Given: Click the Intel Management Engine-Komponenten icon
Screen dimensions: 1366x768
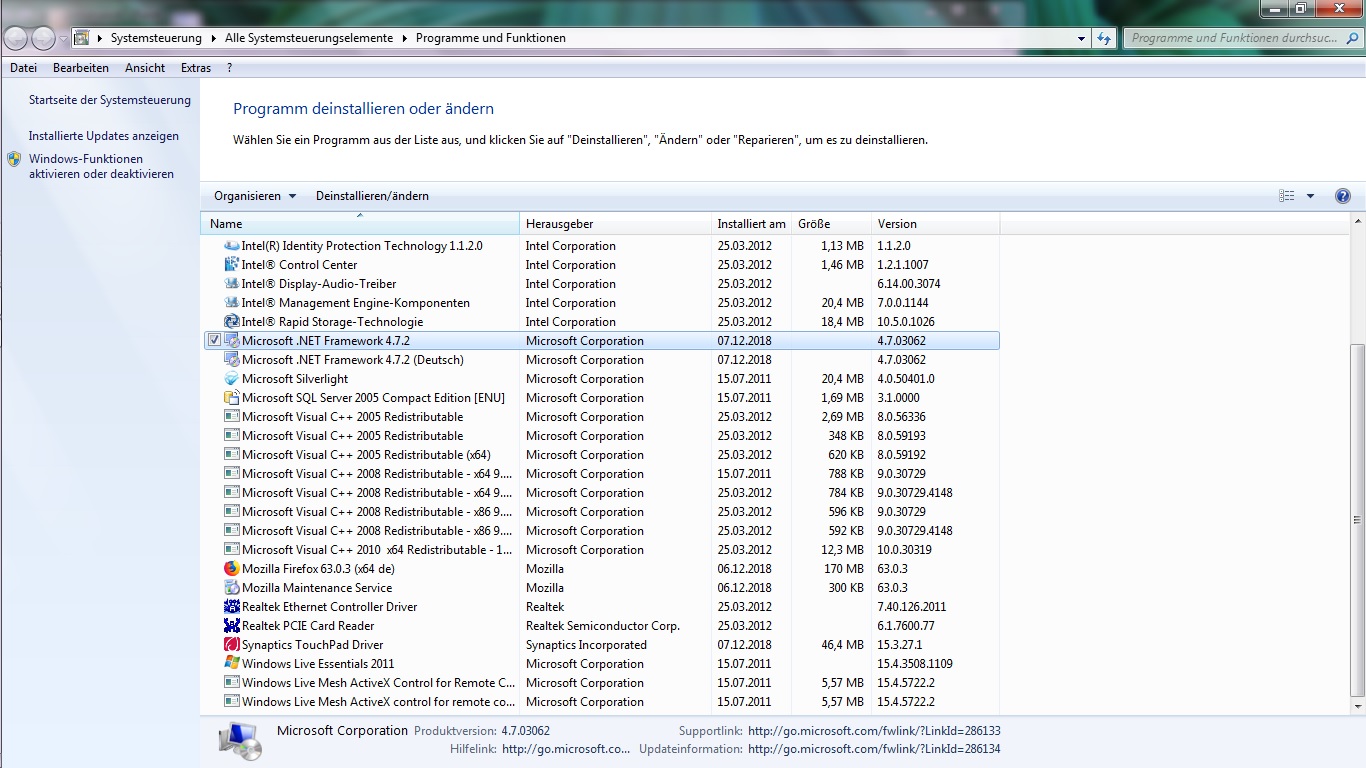Looking at the screenshot, I should (232, 303).
